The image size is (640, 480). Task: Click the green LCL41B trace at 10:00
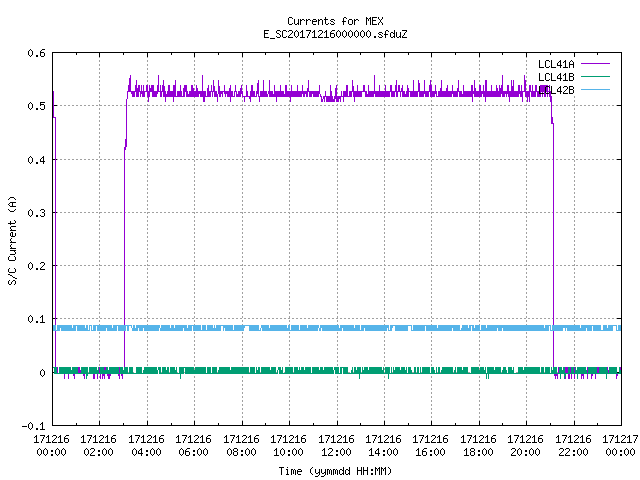pyautogui.click(x=289, y=370)
